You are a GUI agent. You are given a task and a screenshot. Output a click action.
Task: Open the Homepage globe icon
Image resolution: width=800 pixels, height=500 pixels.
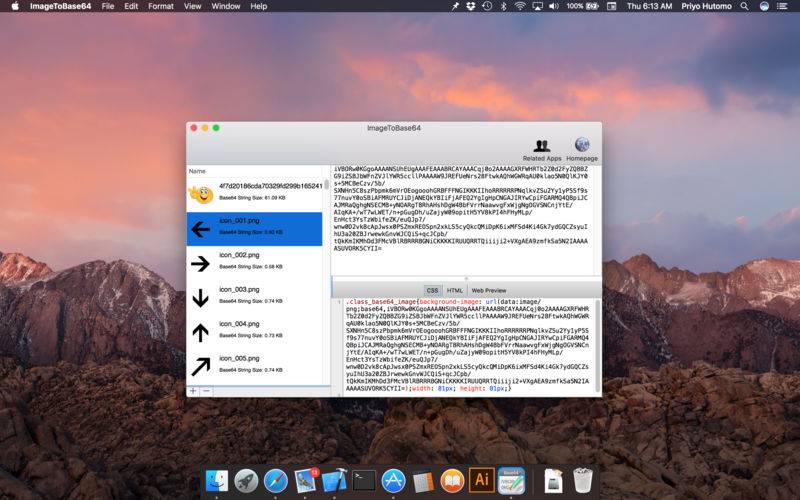tap(582, 150)
